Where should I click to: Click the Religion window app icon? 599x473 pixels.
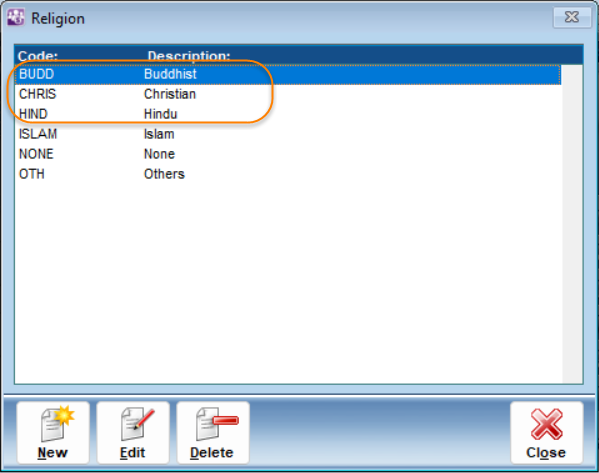tap(16, 17)
